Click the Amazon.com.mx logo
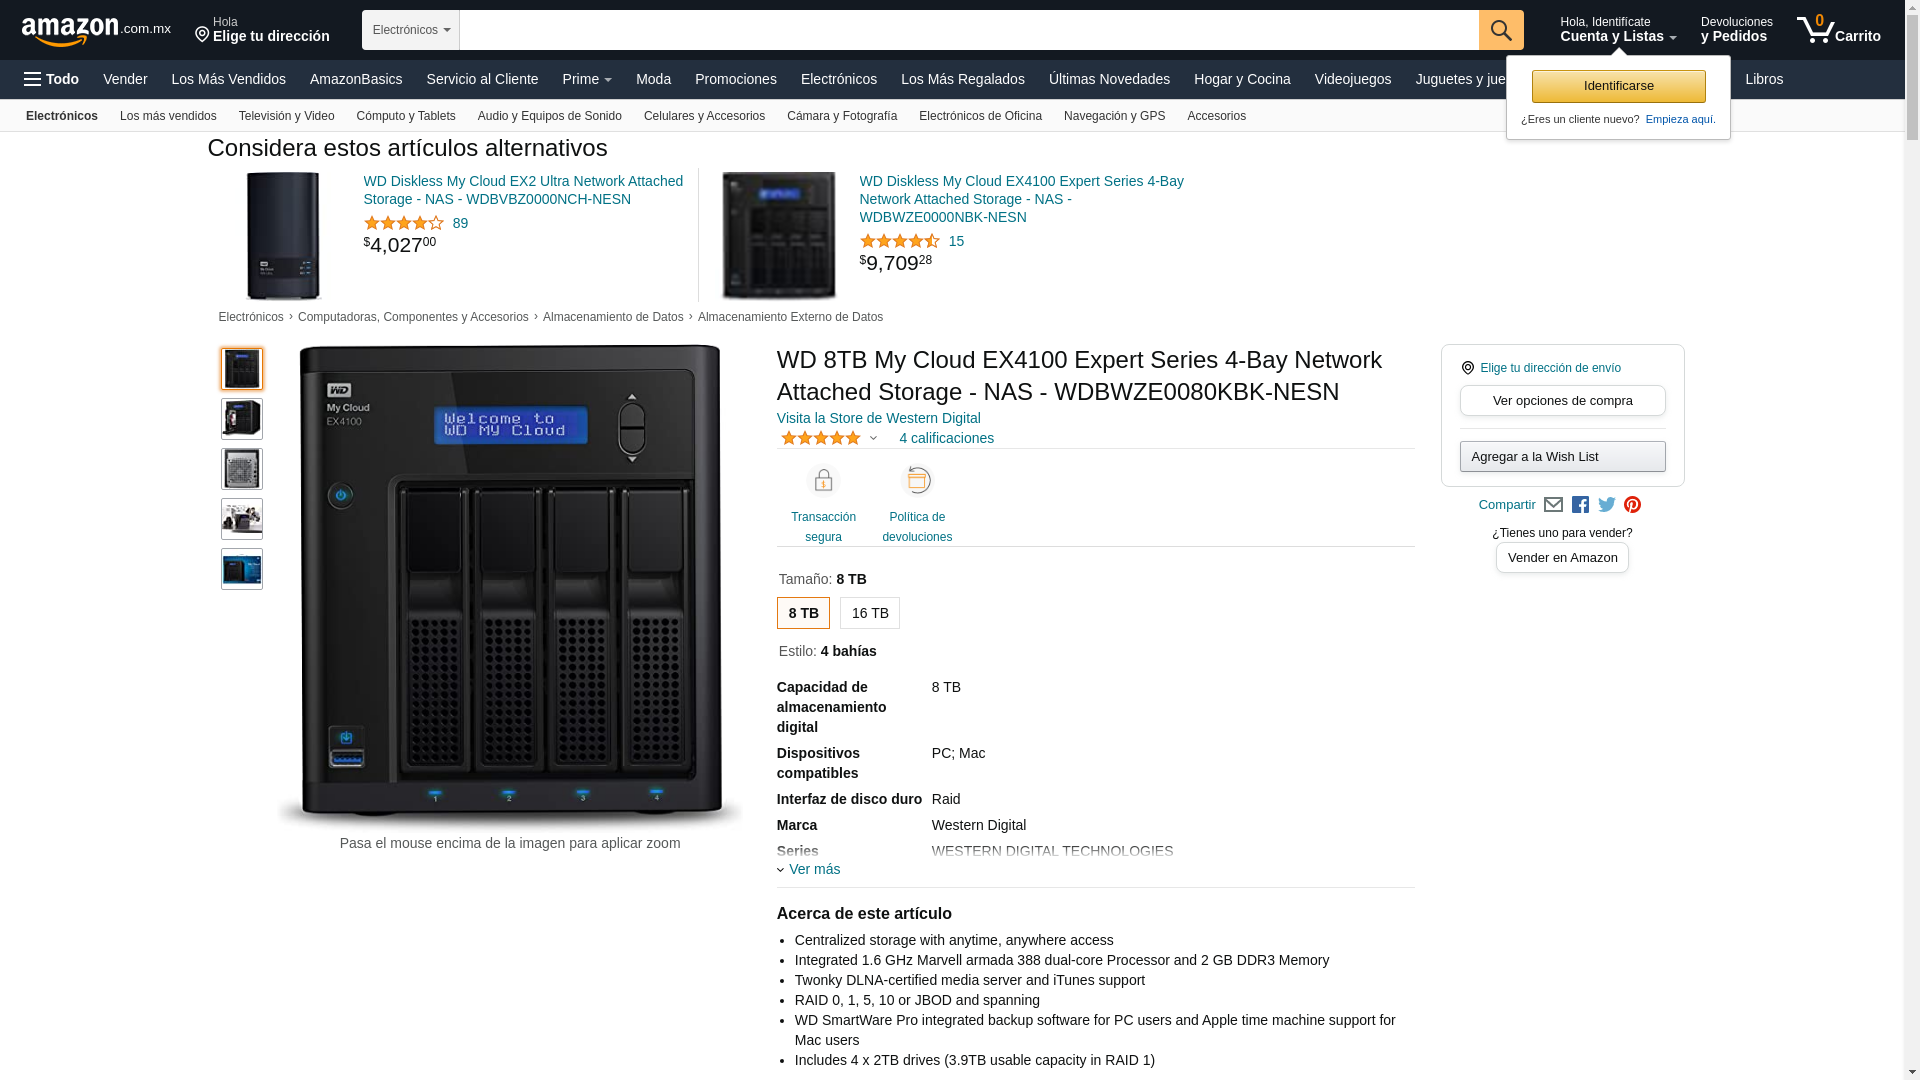This screenshot has height=1080, width=1920. click(96, 31)
